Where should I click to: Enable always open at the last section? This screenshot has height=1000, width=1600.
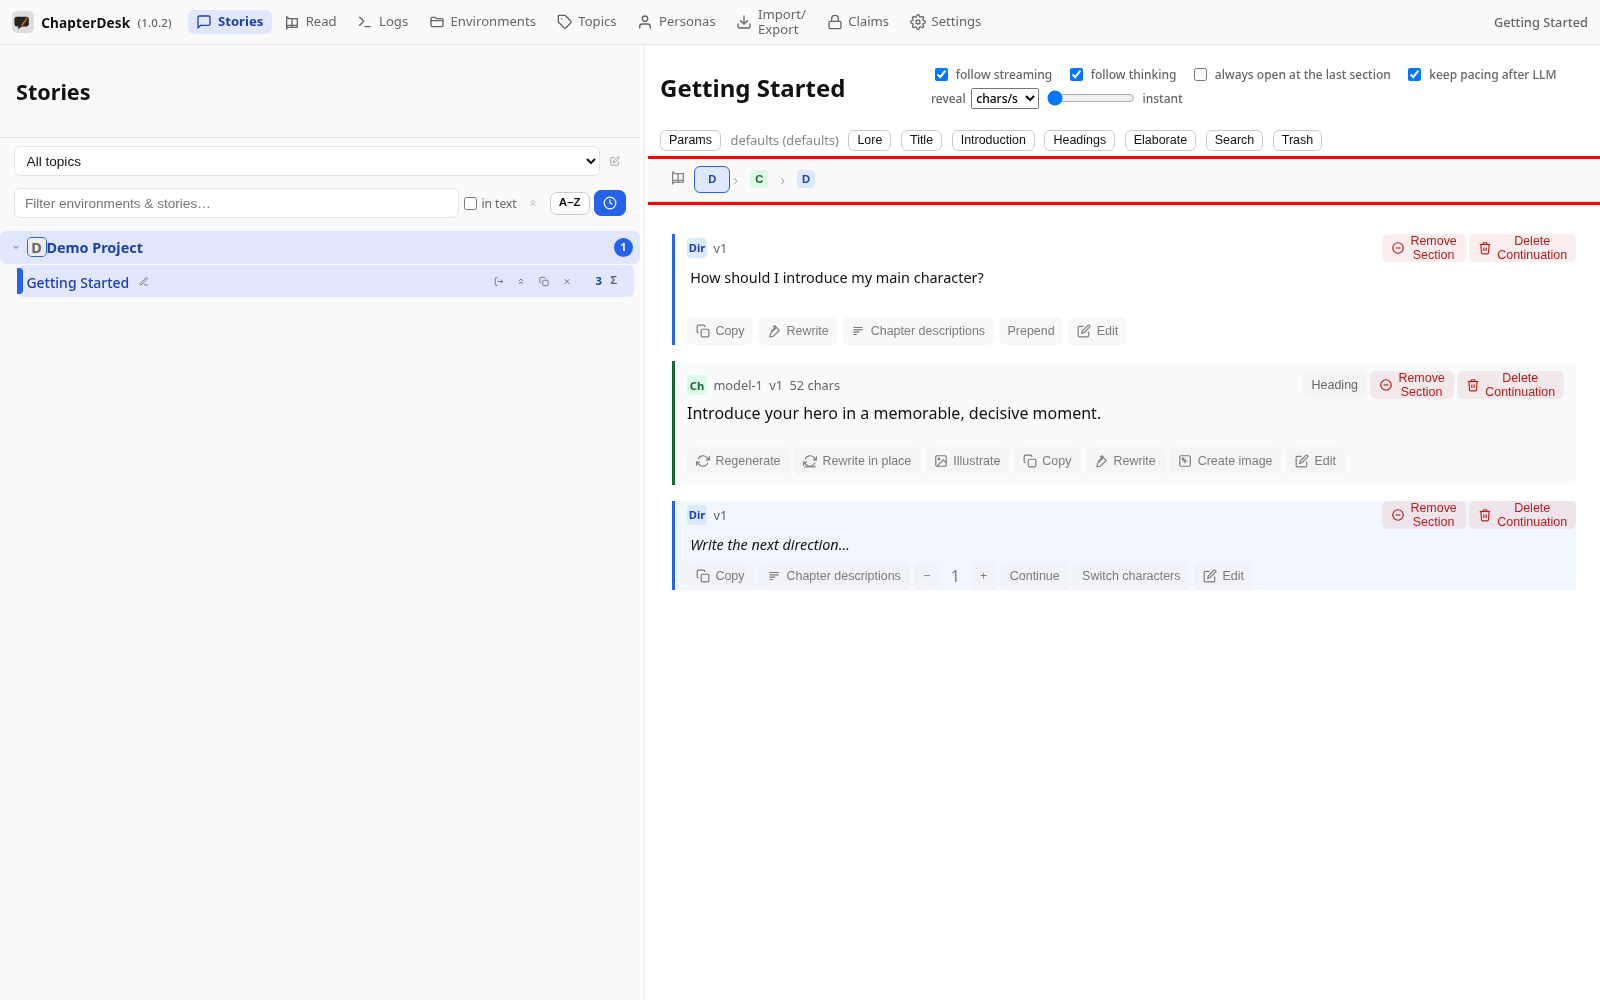(1200, 75)
